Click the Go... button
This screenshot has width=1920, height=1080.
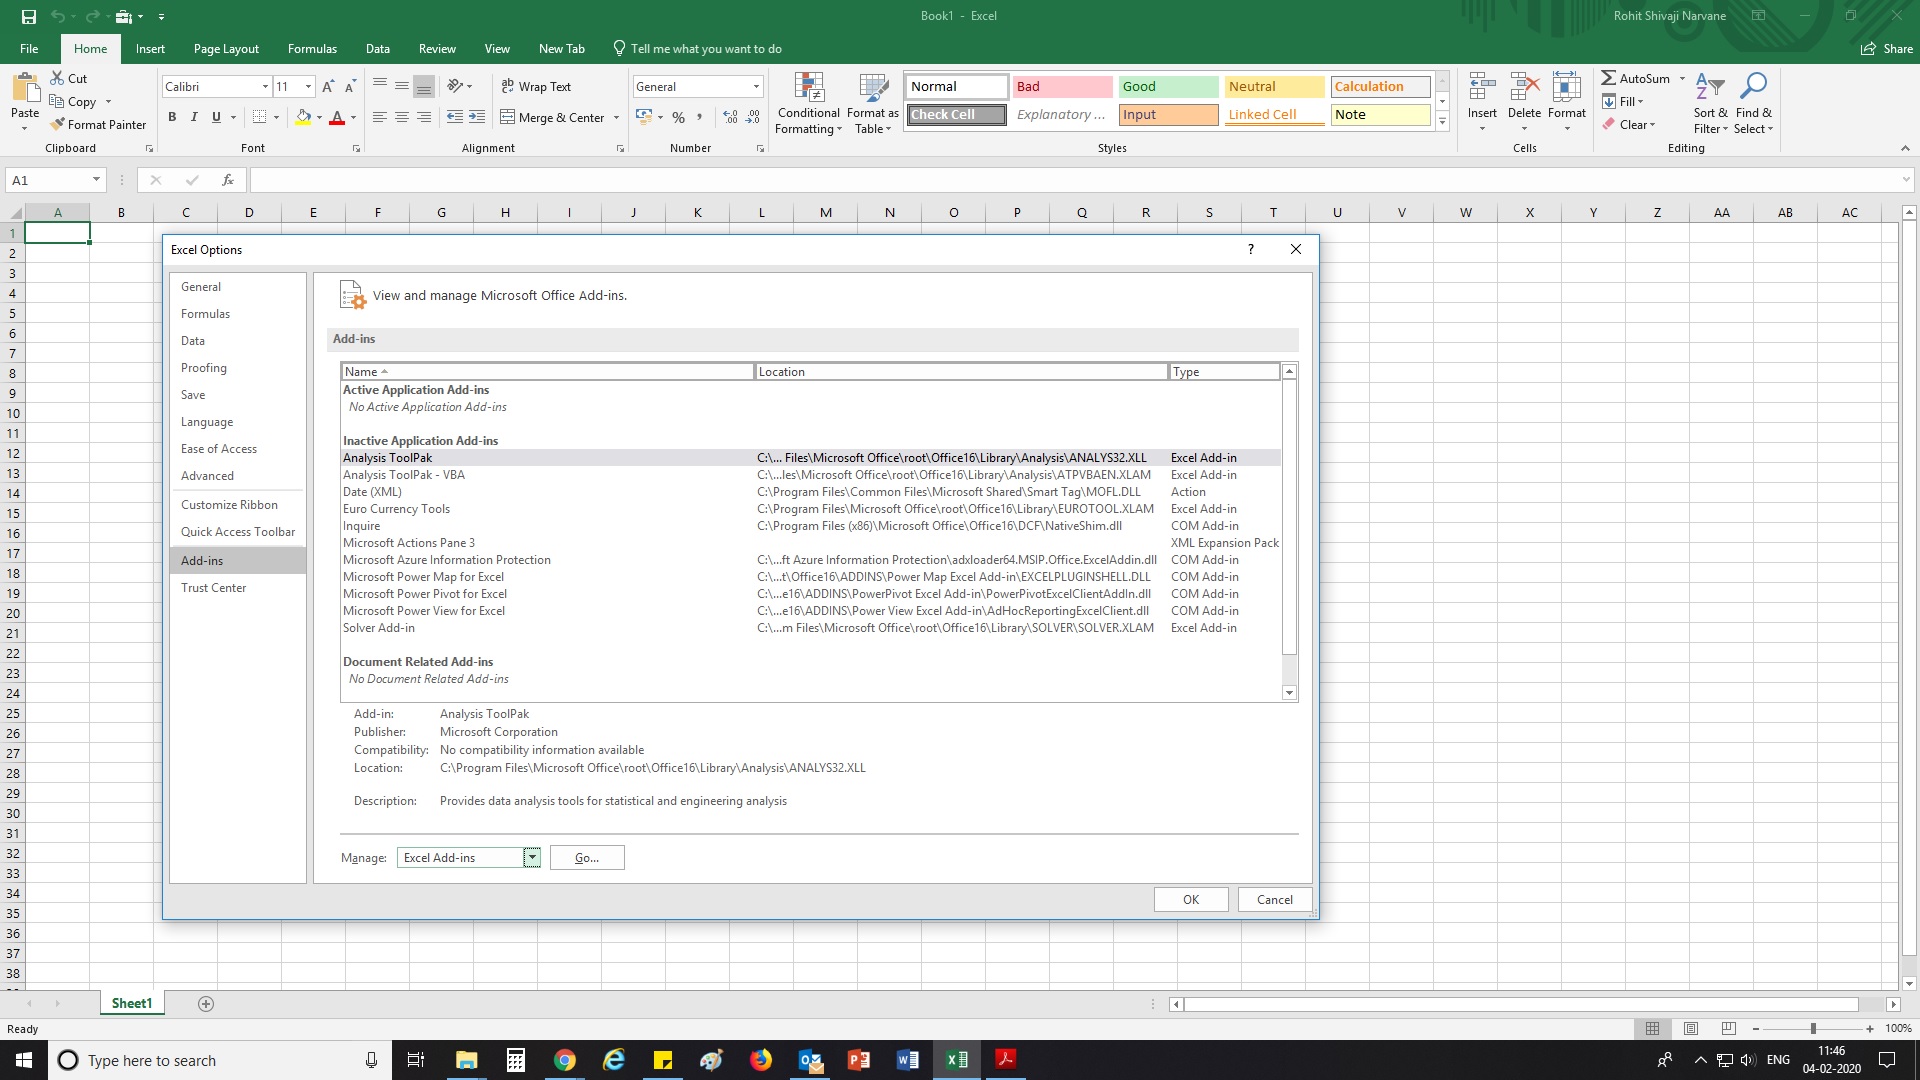point(587,858)
